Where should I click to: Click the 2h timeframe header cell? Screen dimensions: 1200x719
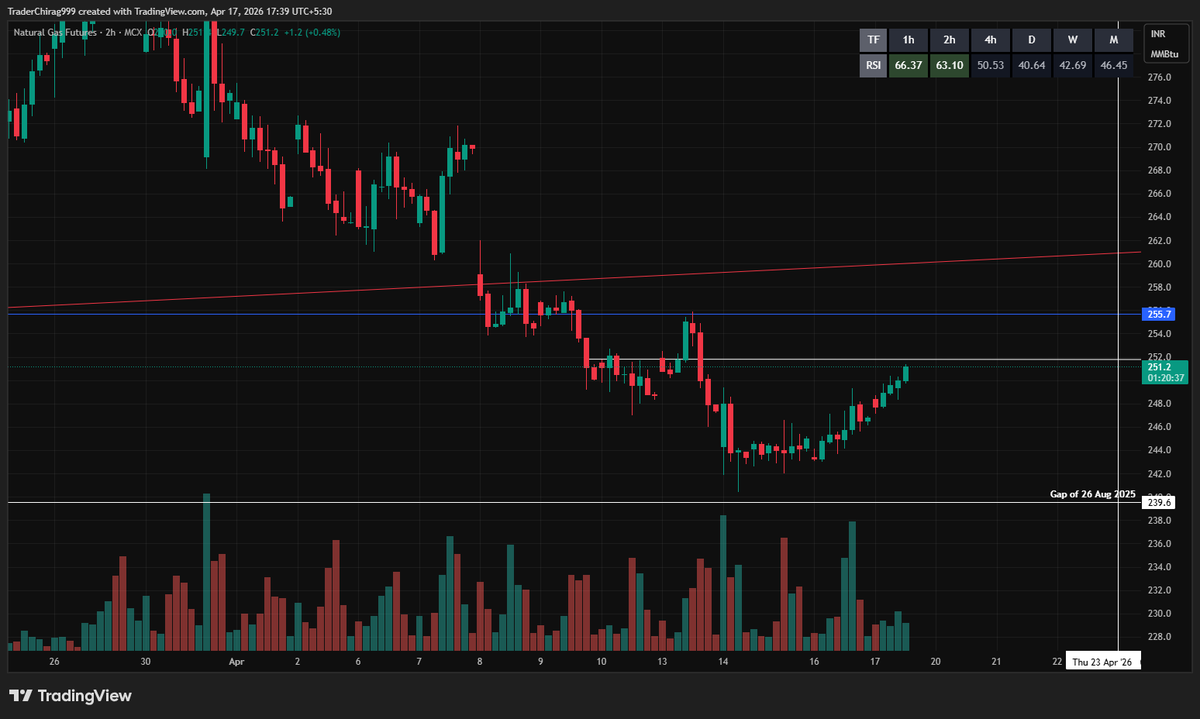point(949,40)
